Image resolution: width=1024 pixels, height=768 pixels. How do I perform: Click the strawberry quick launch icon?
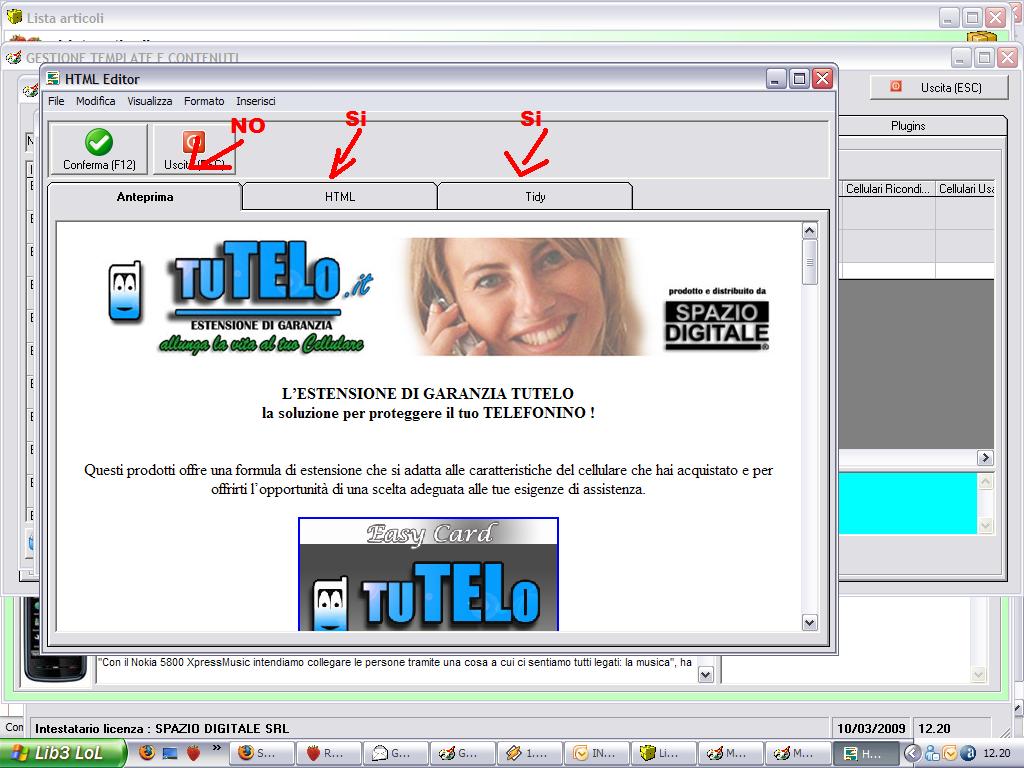[193, 752]
